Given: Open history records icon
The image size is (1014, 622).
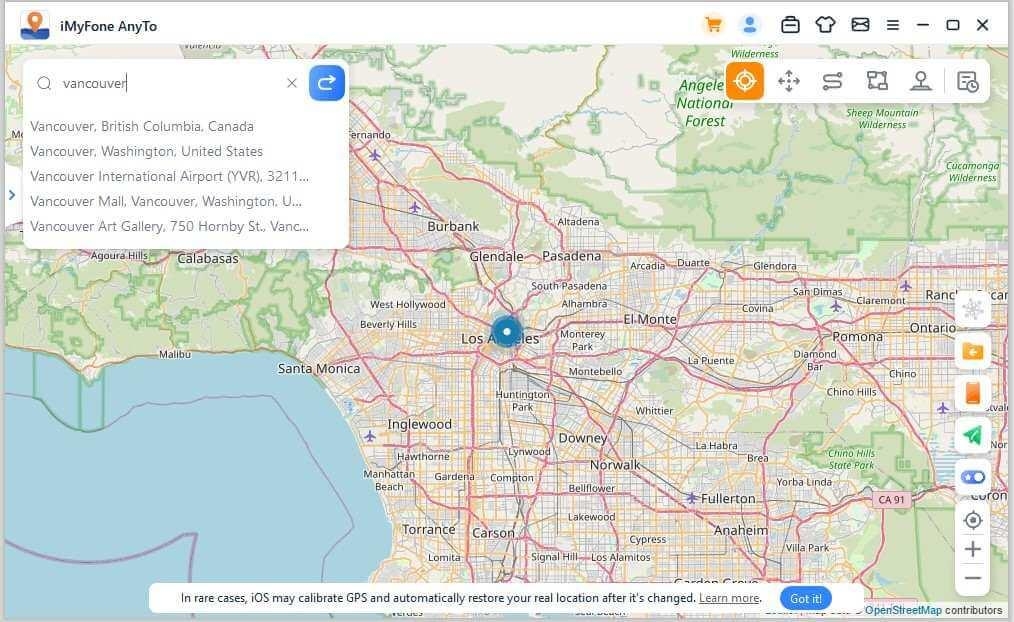Looking at the screenshot, I should pyautogui.click(x=967, y=82).
